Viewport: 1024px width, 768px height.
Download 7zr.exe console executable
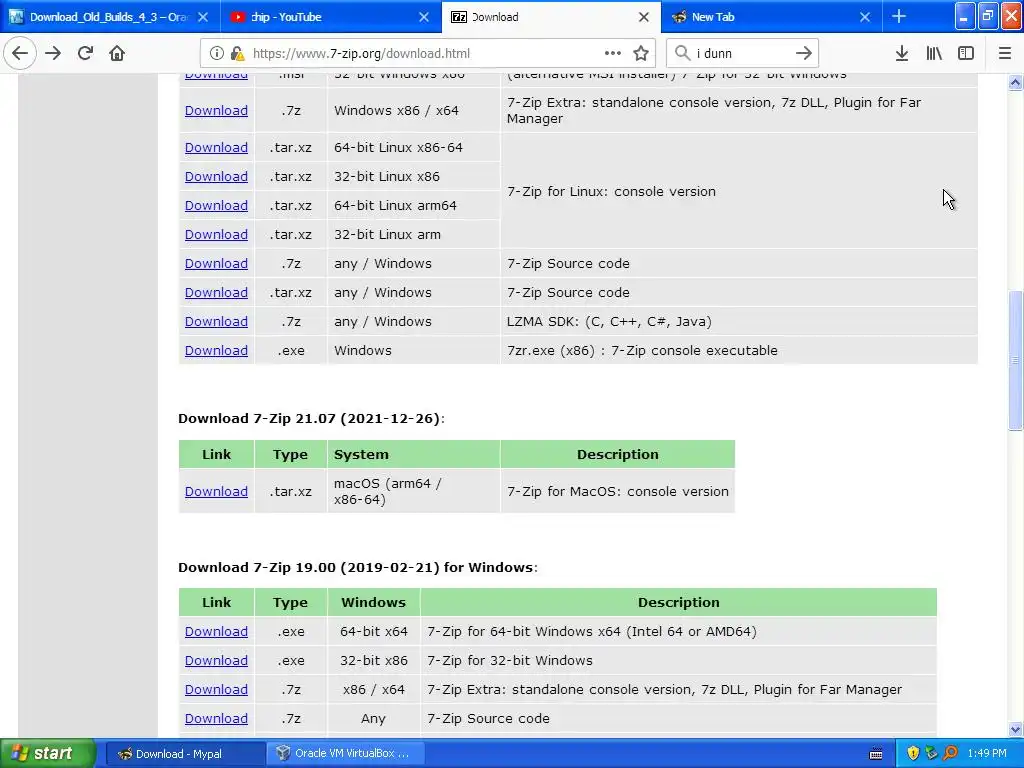coord(216,350)
